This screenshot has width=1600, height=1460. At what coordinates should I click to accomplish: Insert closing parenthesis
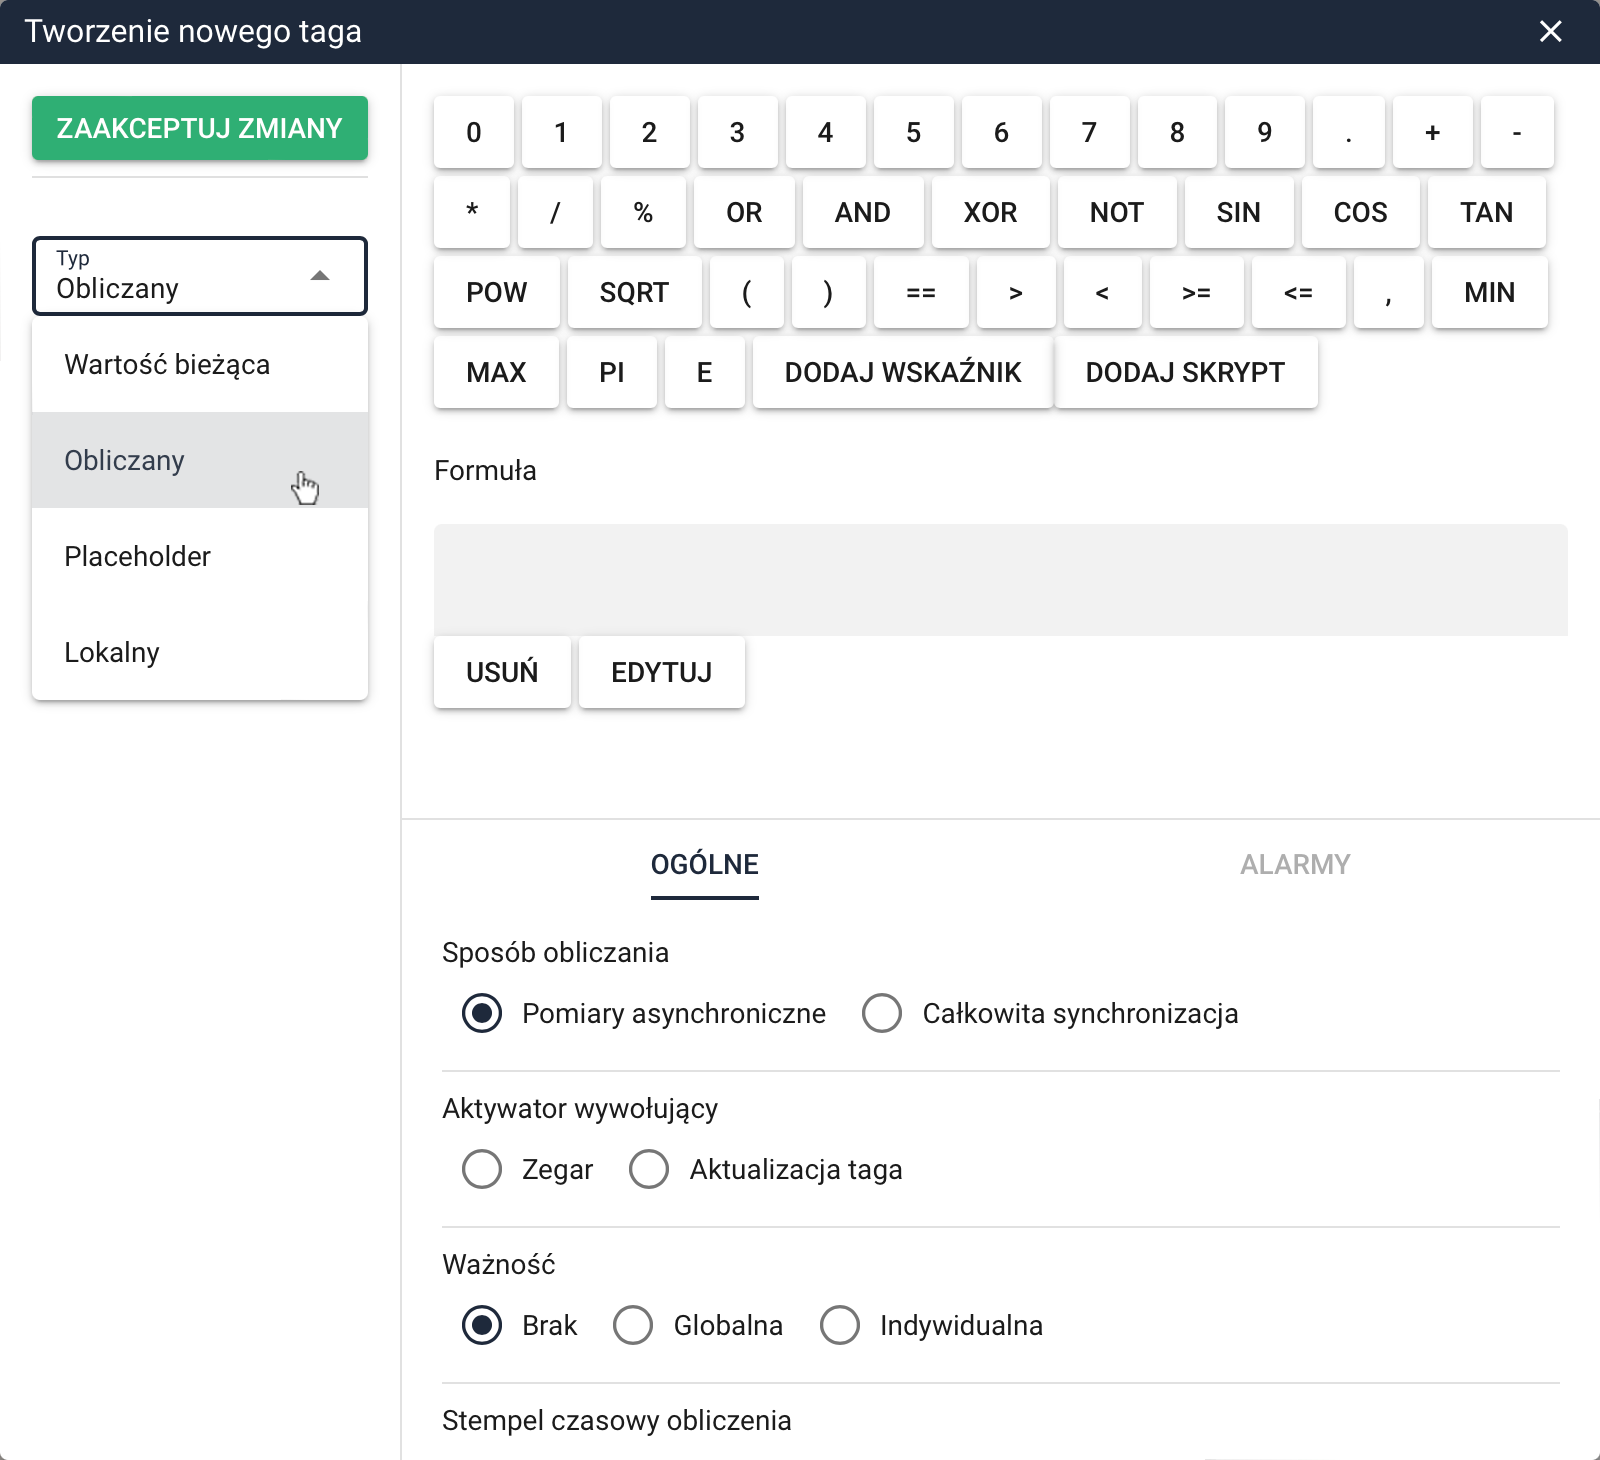tap(829, 292)
